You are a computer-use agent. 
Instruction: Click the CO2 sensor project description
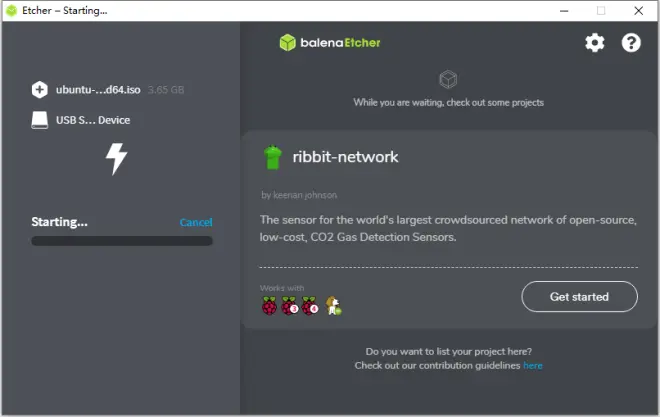tap(448, 228)
